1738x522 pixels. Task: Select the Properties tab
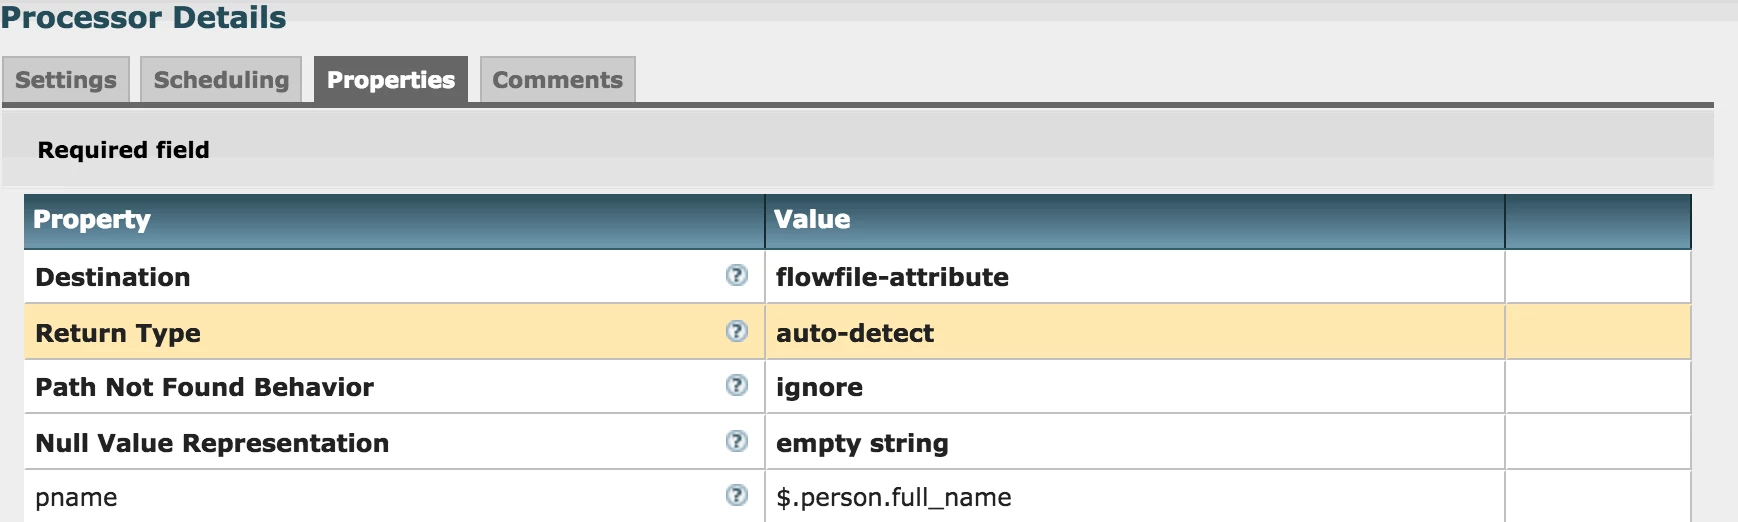coord(391,80)
